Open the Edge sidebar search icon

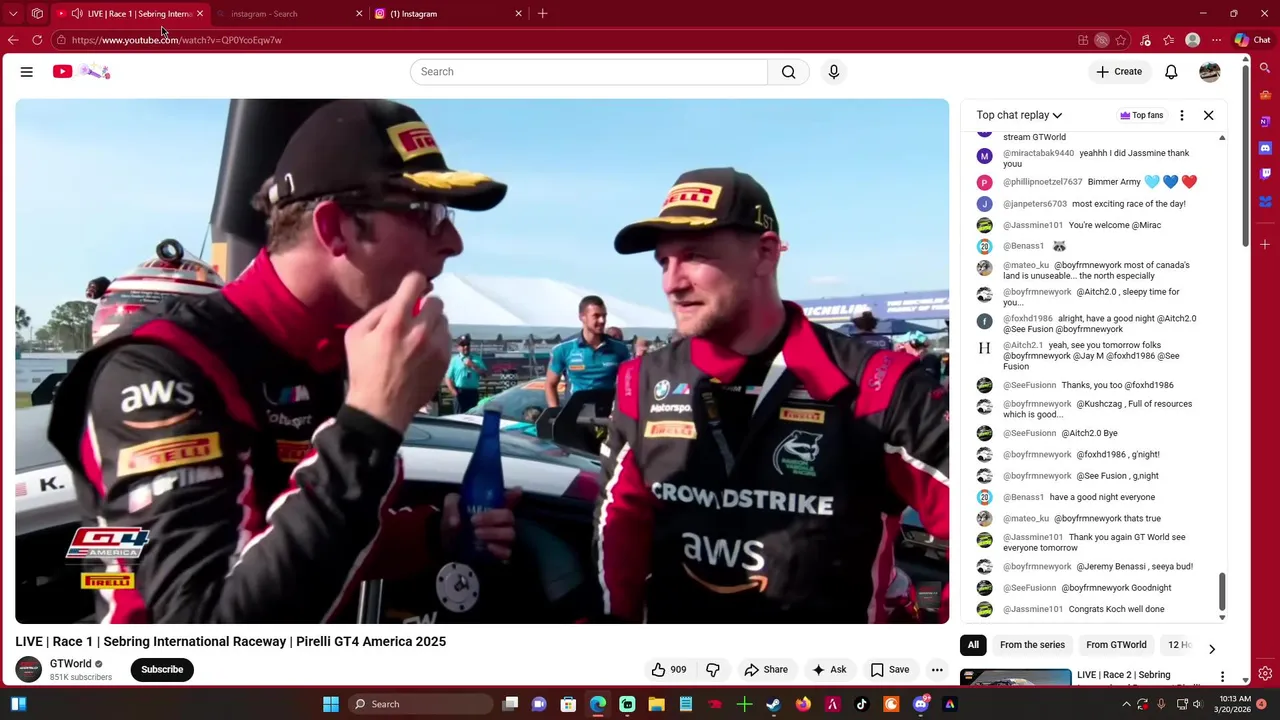pos(1265,68)
